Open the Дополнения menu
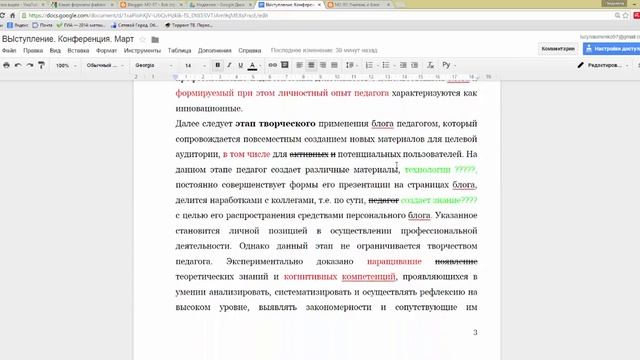 [215, 51]
